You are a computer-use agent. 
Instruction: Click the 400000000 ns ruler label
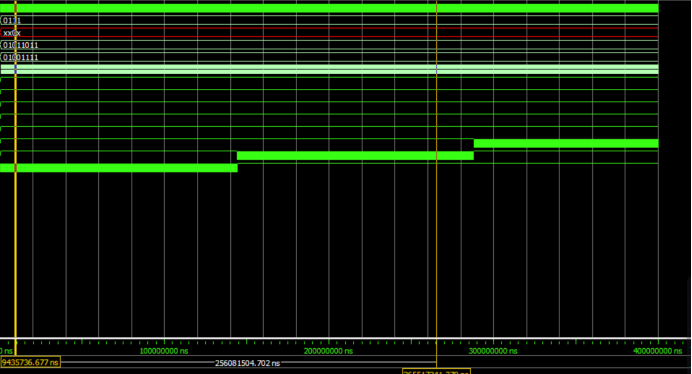tap(658, 351)
